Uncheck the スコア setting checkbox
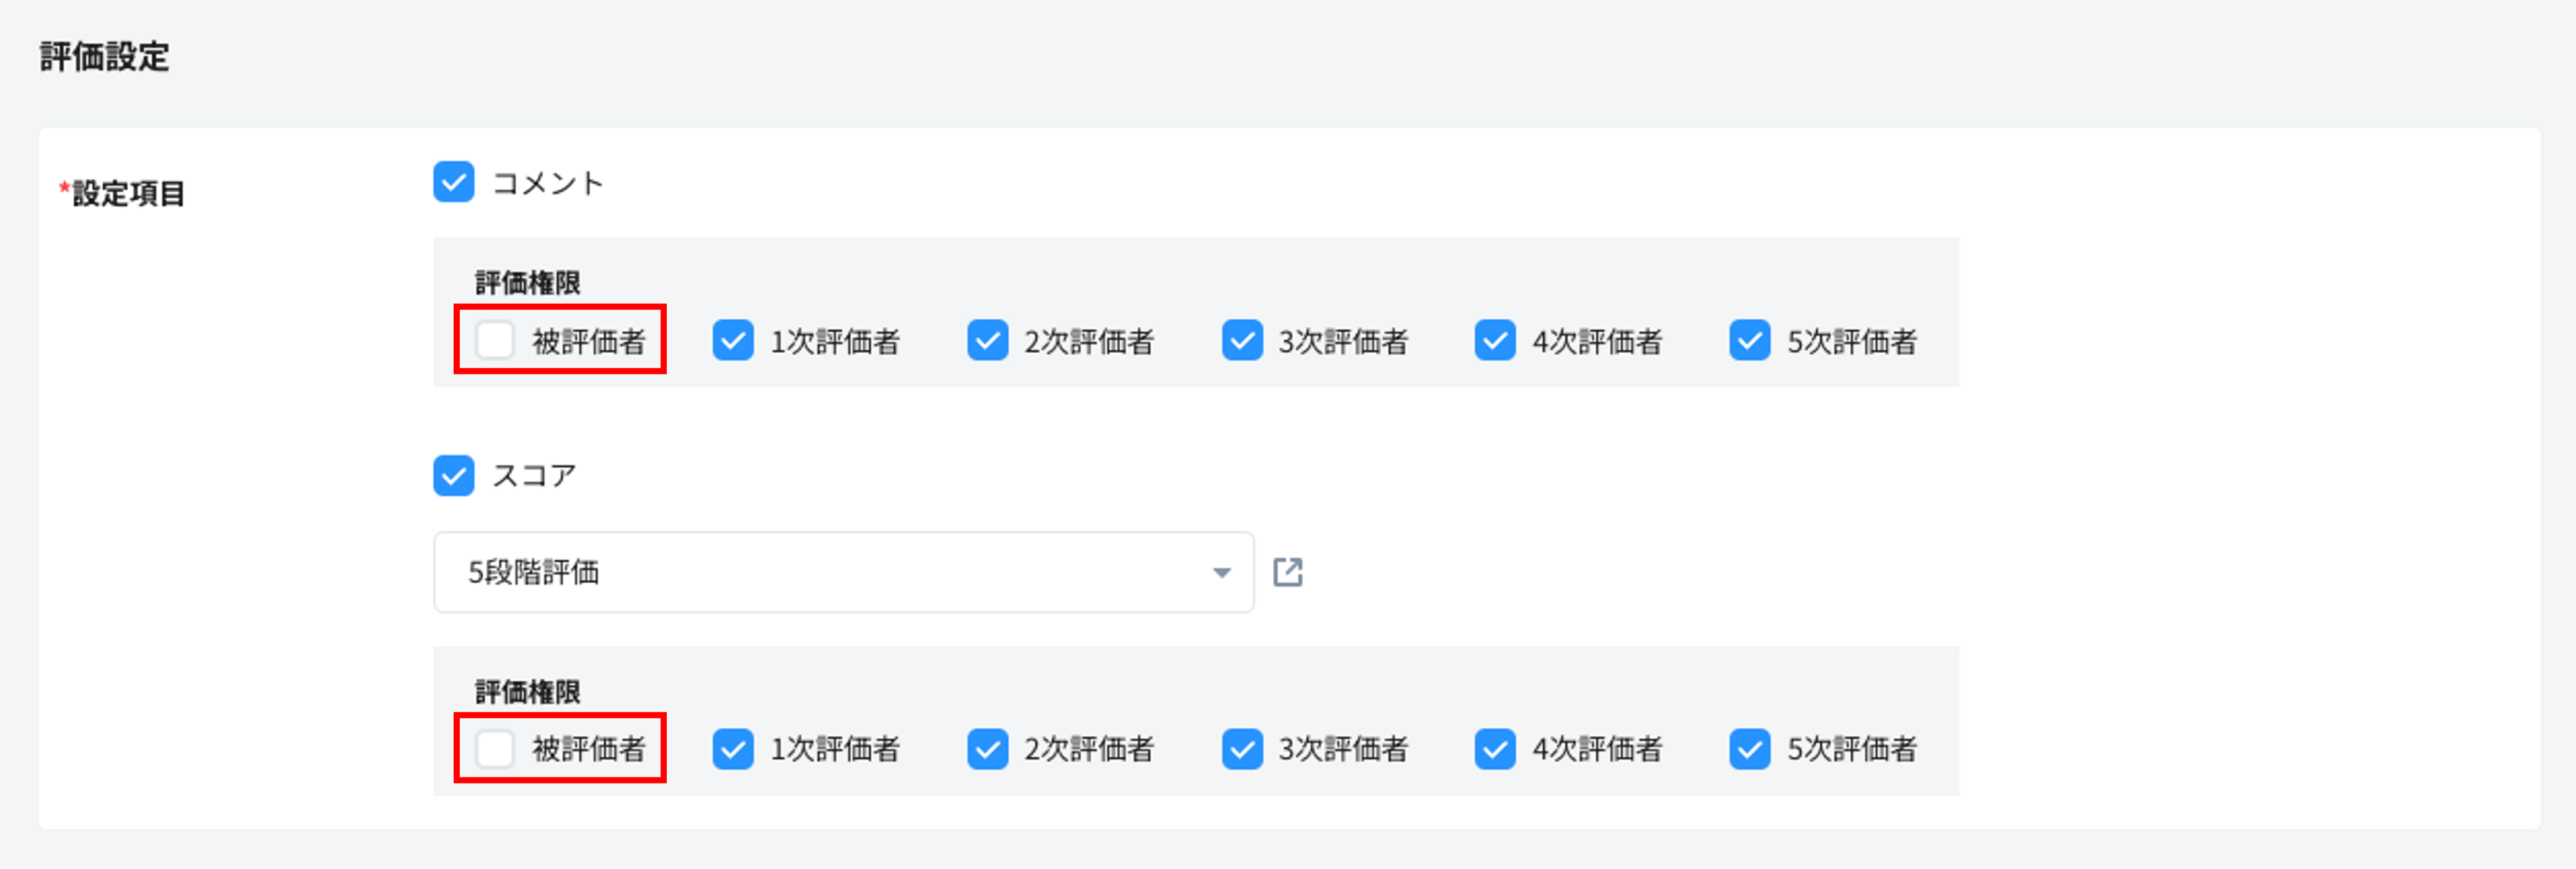 455,476
